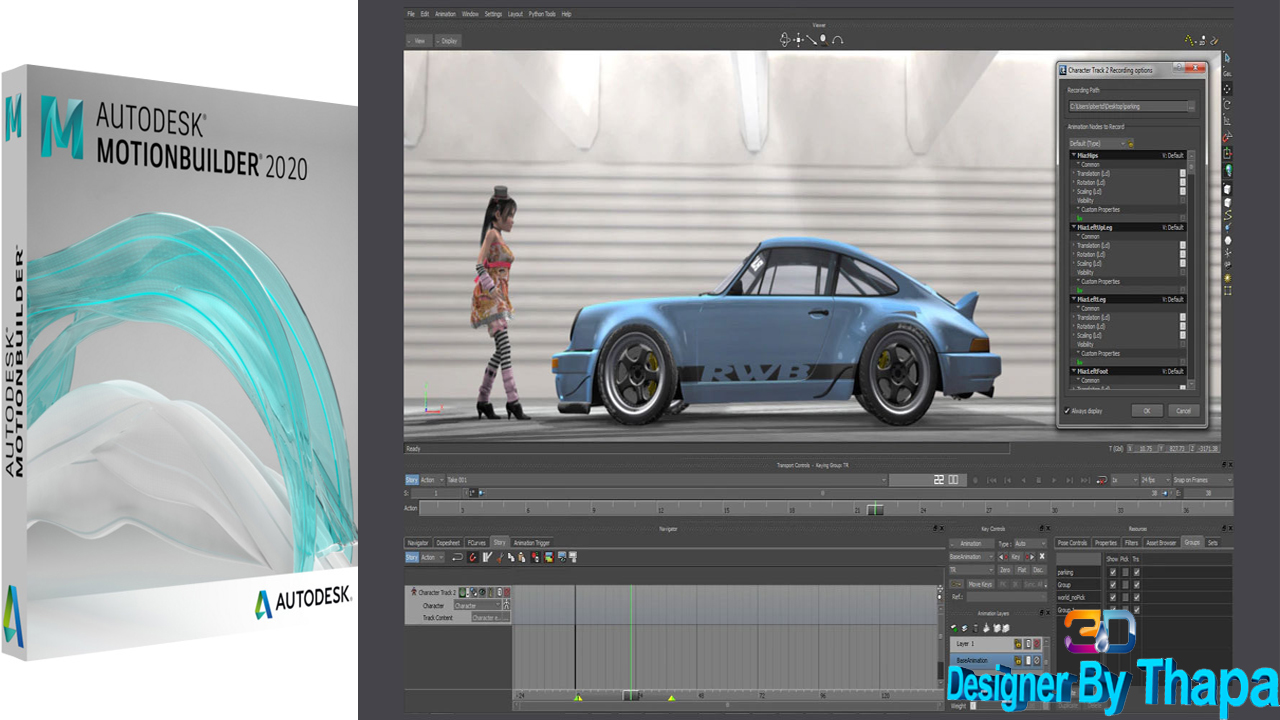Screen dimensions: 1280x720
Task: Click the Recording Path input field
Action: tap(1126, 106)
